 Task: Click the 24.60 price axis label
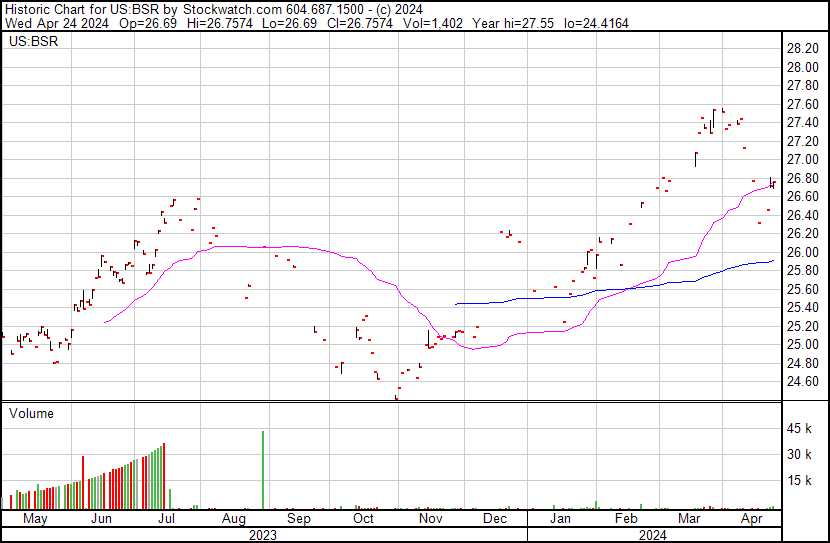804,382
